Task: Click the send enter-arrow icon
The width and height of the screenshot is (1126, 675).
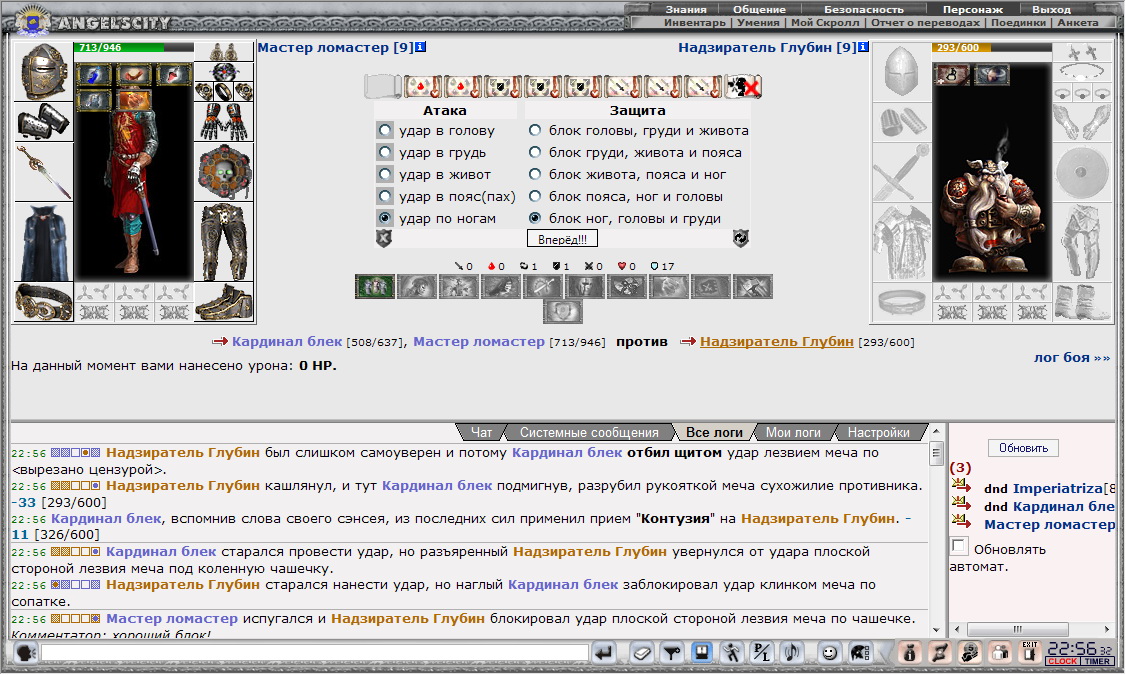Action: click(x=604, y=653)
